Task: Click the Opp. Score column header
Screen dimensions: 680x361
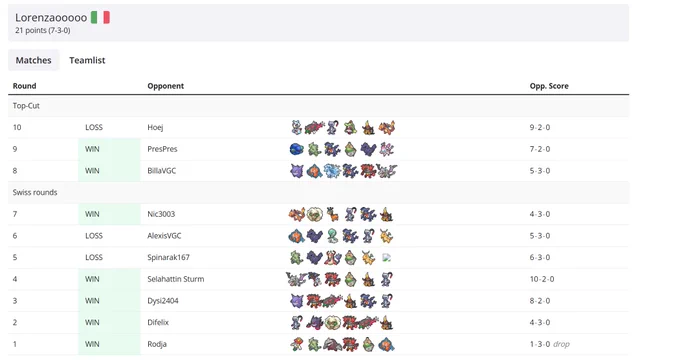Action: tap(549, 86)
